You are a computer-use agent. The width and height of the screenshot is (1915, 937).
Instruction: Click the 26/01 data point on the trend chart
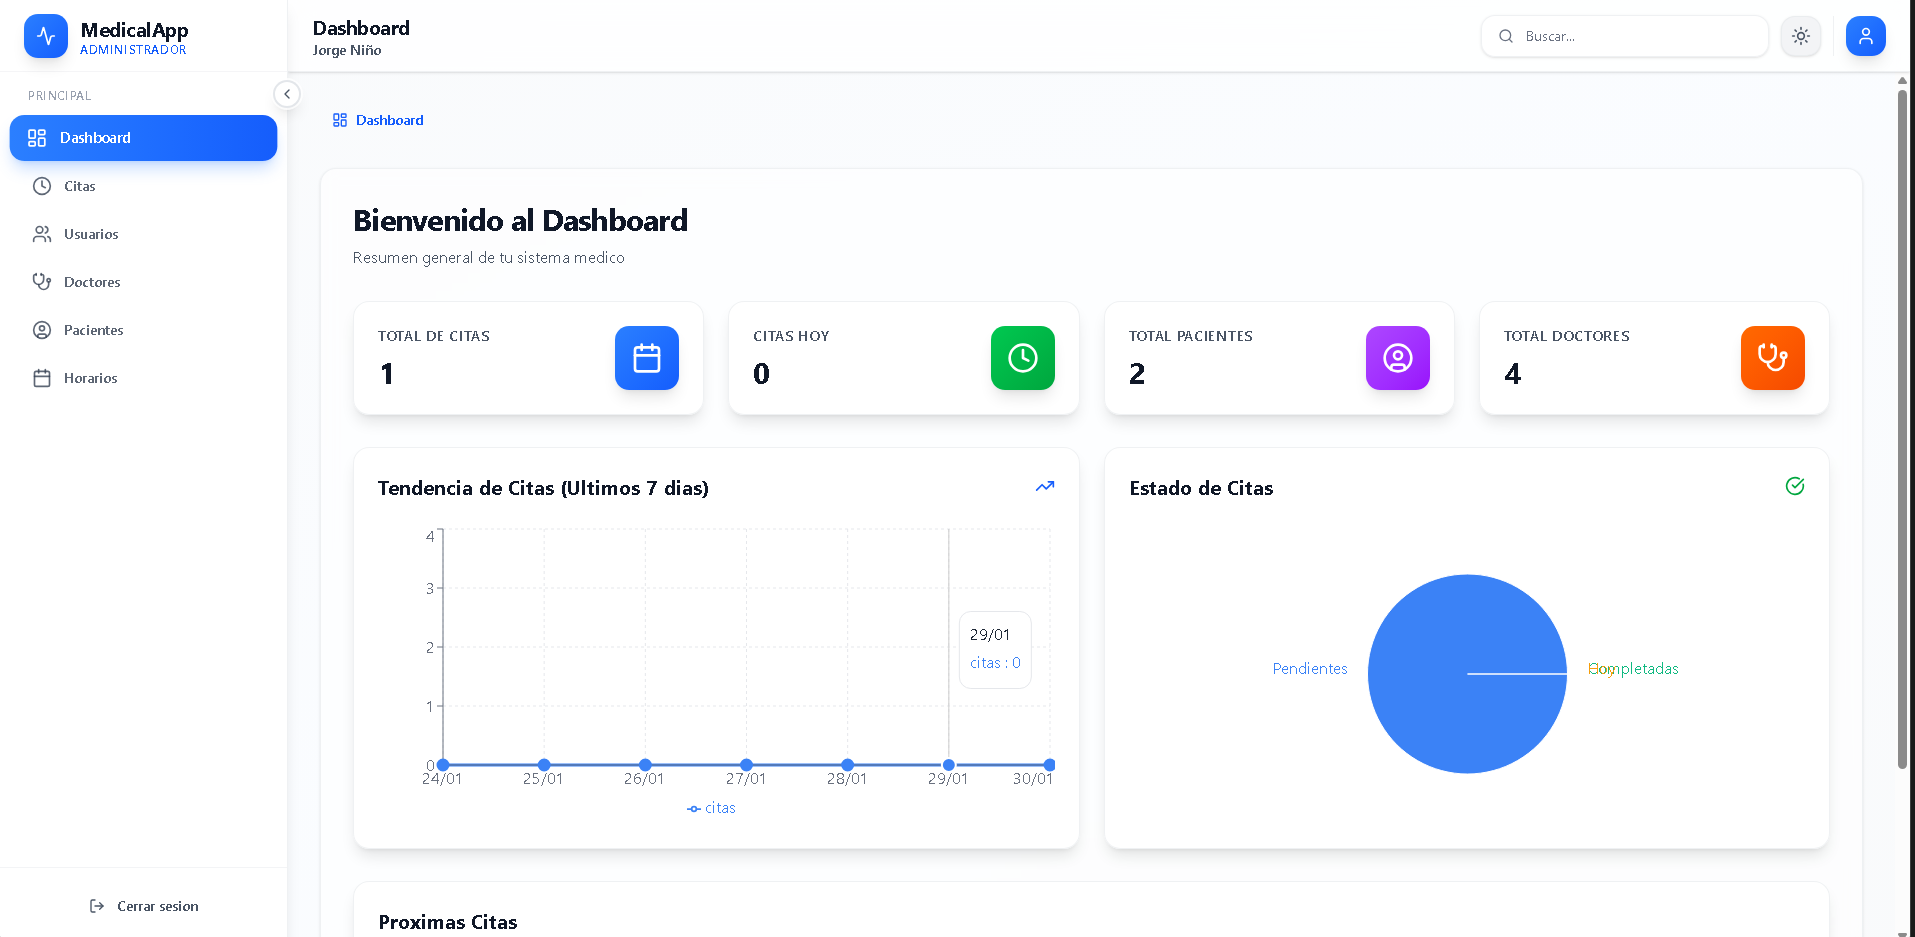click(645, 765)
